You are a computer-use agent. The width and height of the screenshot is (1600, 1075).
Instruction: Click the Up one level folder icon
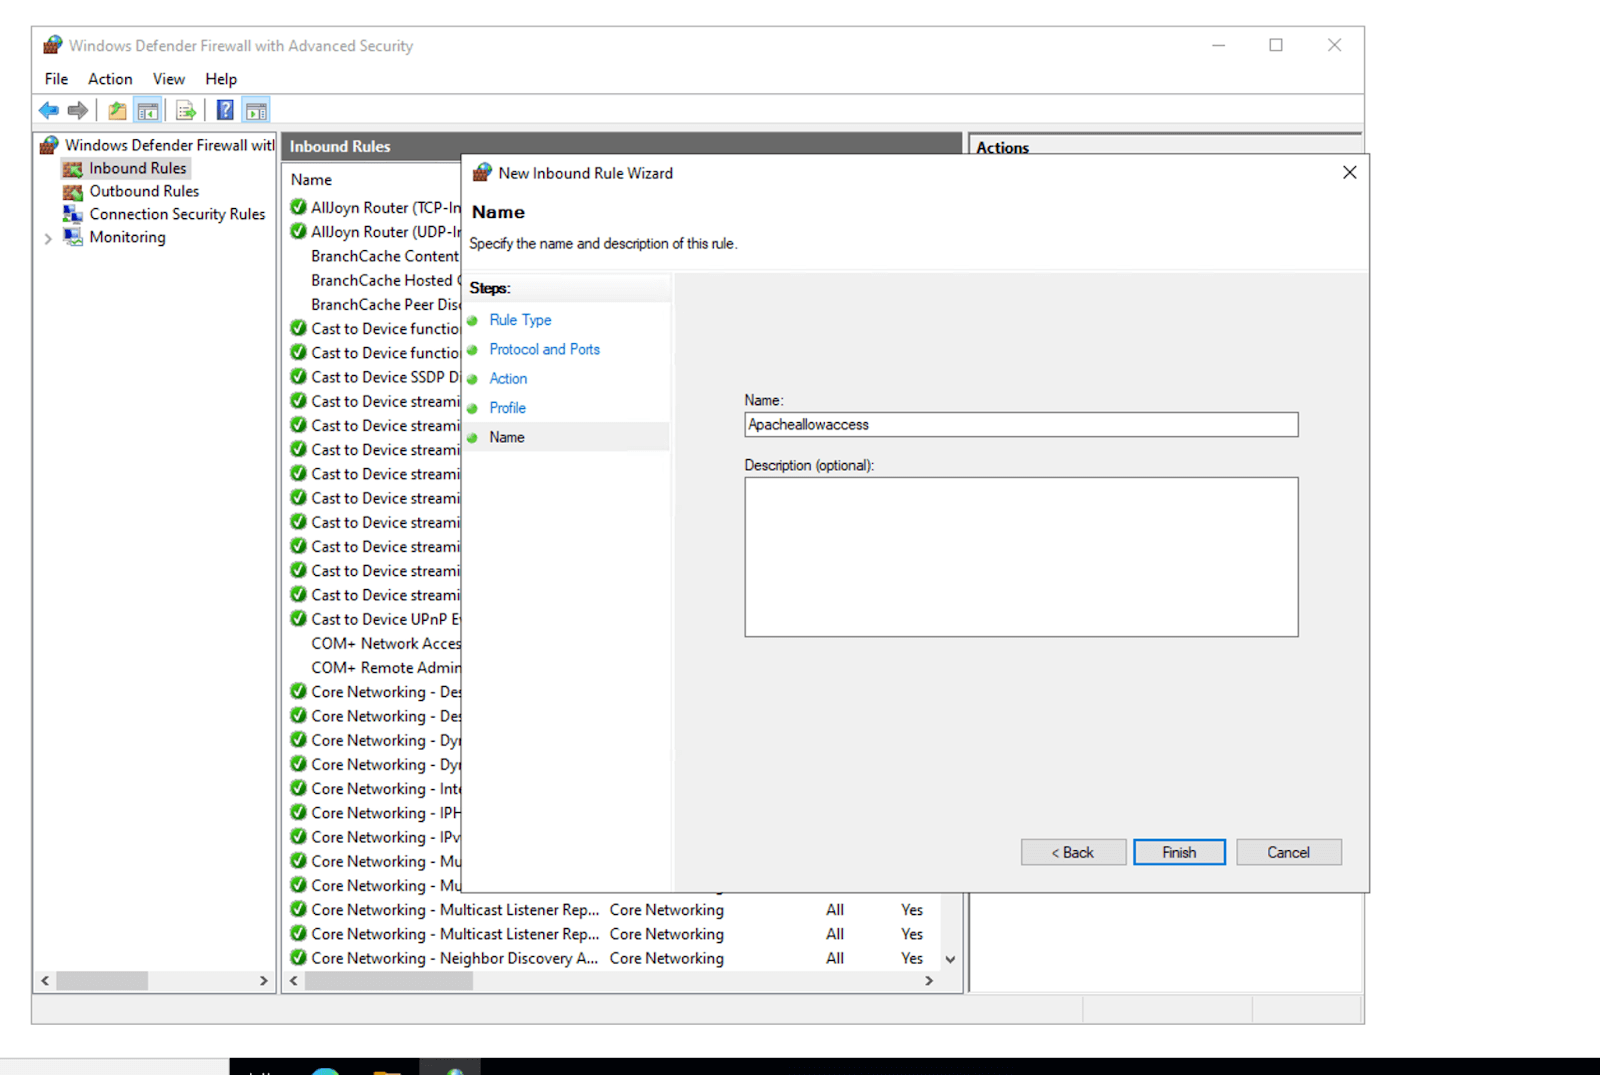(117, 110)
